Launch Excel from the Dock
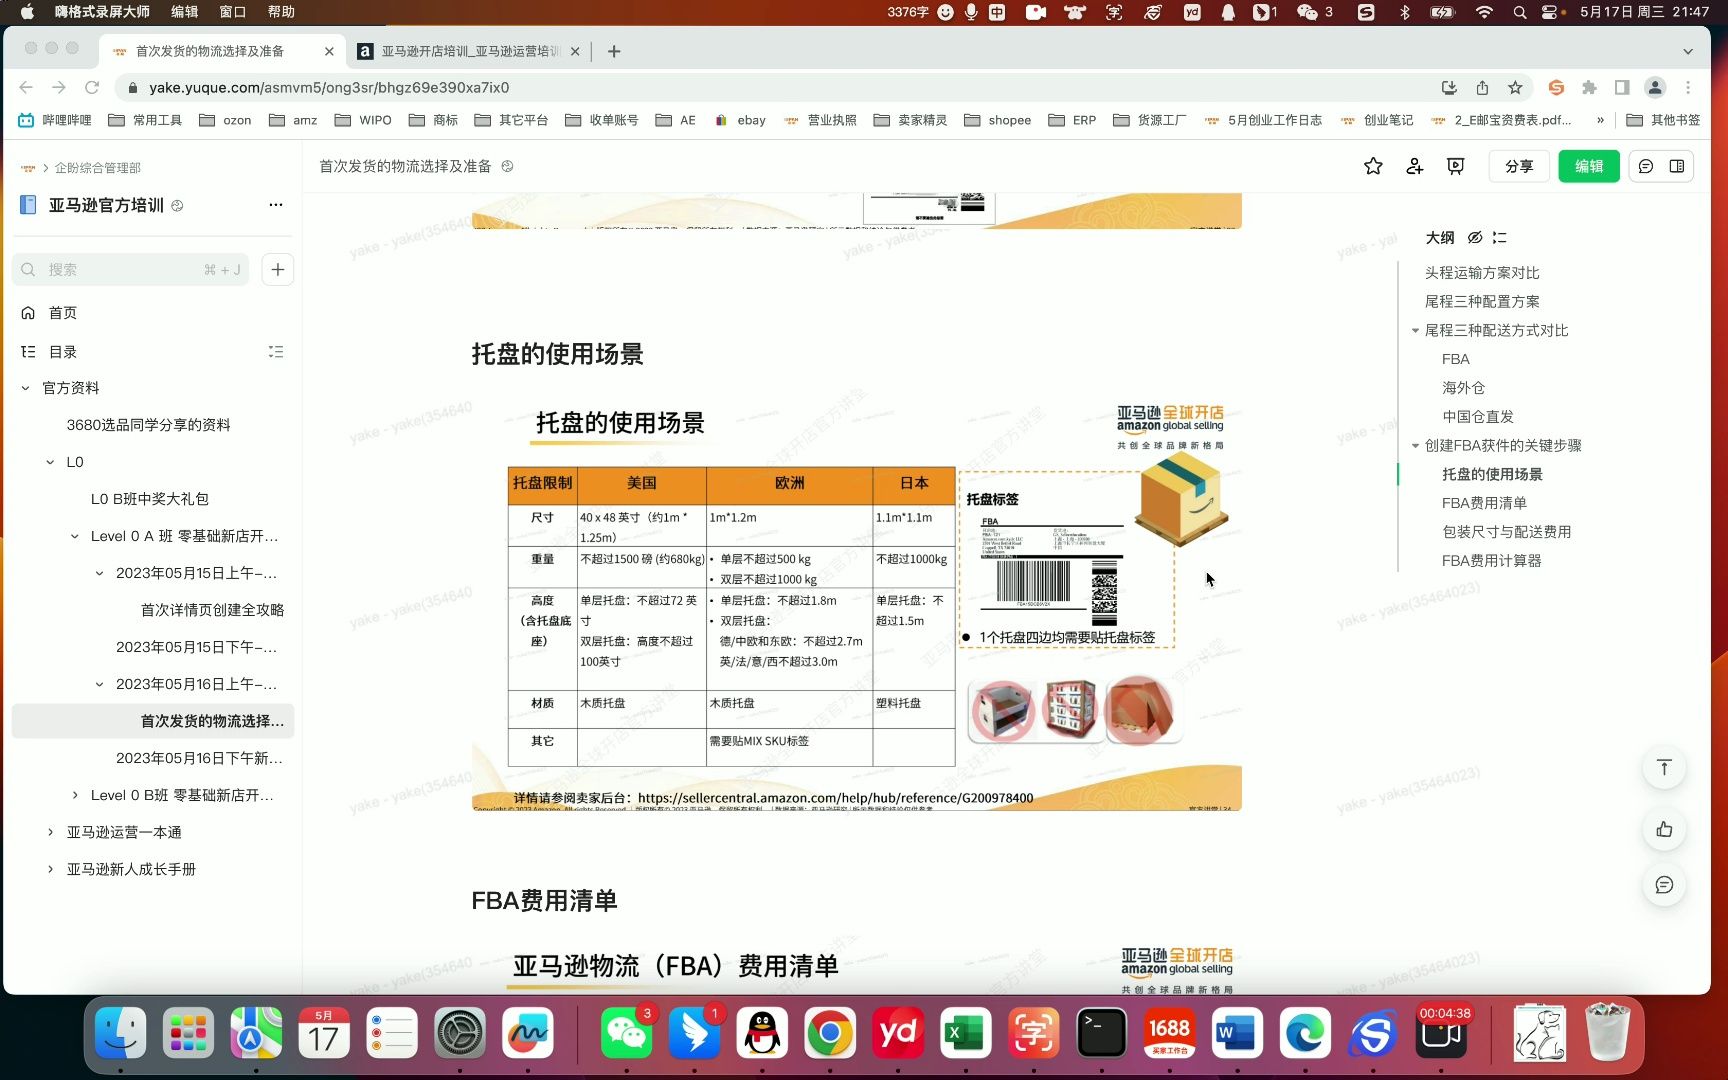 966,1033
